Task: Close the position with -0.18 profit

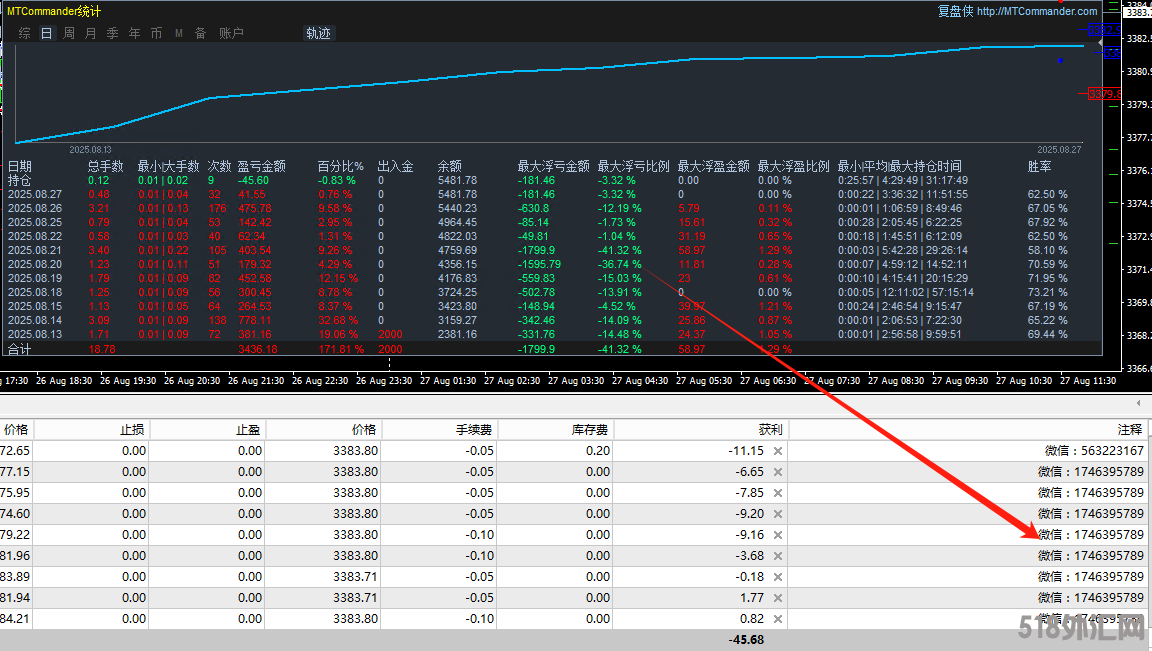Action: tap(778, 577)
